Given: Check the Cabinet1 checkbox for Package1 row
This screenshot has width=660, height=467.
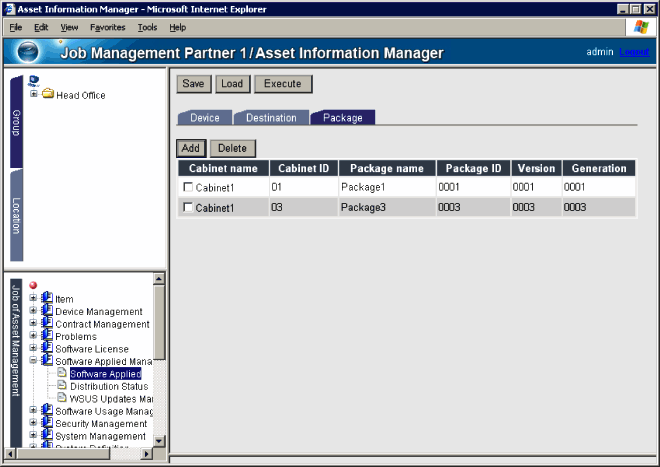Looking at the screenshot, I should pyautogui.click(x=188, y=187).
